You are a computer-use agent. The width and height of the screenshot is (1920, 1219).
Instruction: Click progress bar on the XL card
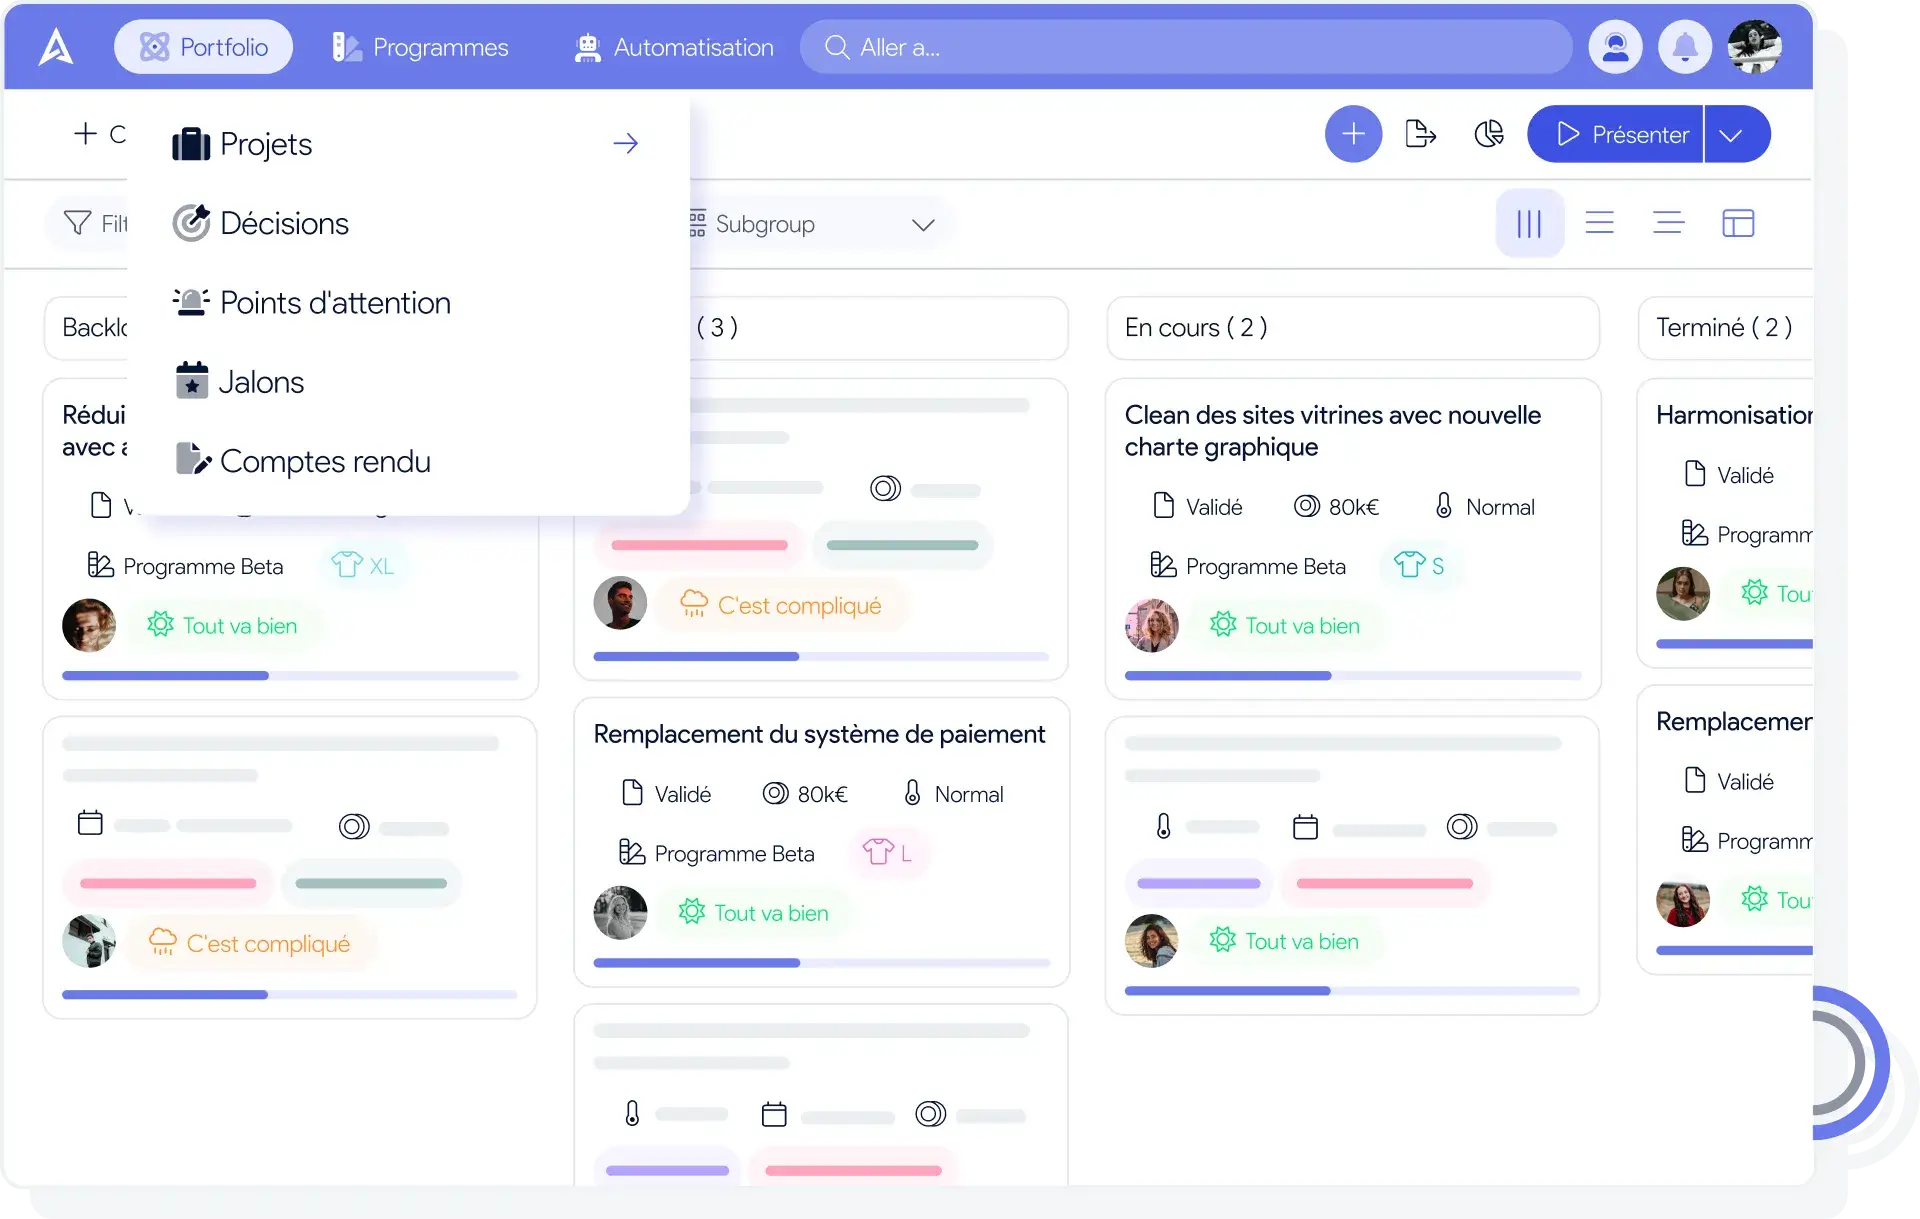[290, 676]
